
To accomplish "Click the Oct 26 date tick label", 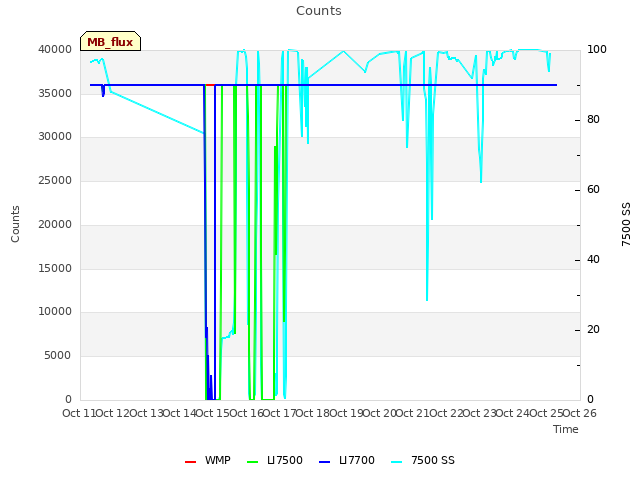I will pos(580,413).
